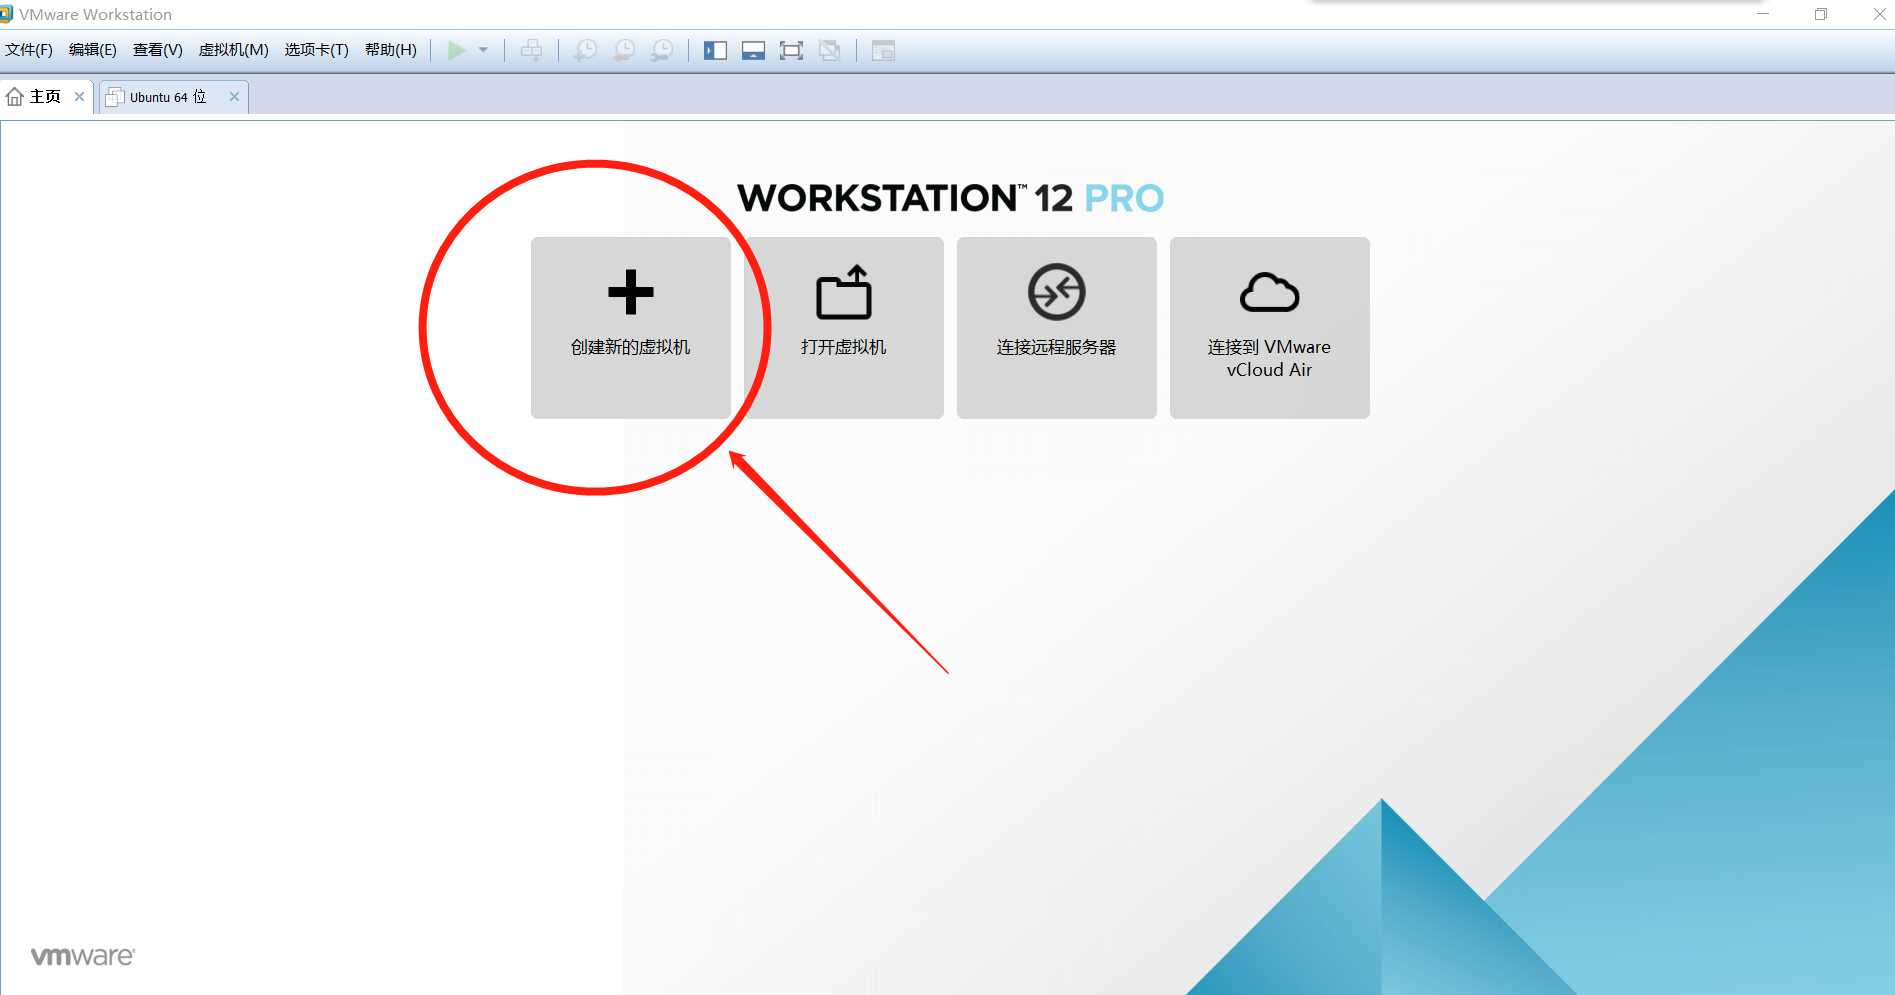Click the console view toolbar icon

pos(883,50)
